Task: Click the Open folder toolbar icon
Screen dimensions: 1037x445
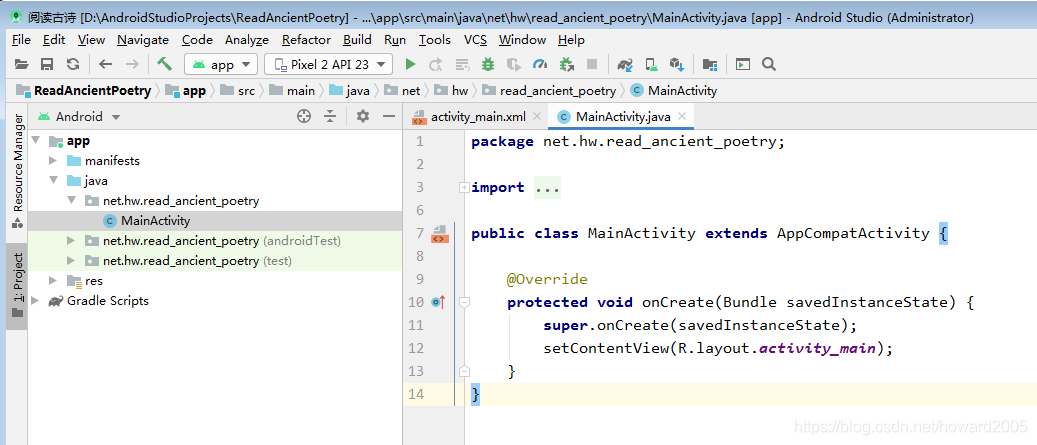Action: click(x=22, y=64)
